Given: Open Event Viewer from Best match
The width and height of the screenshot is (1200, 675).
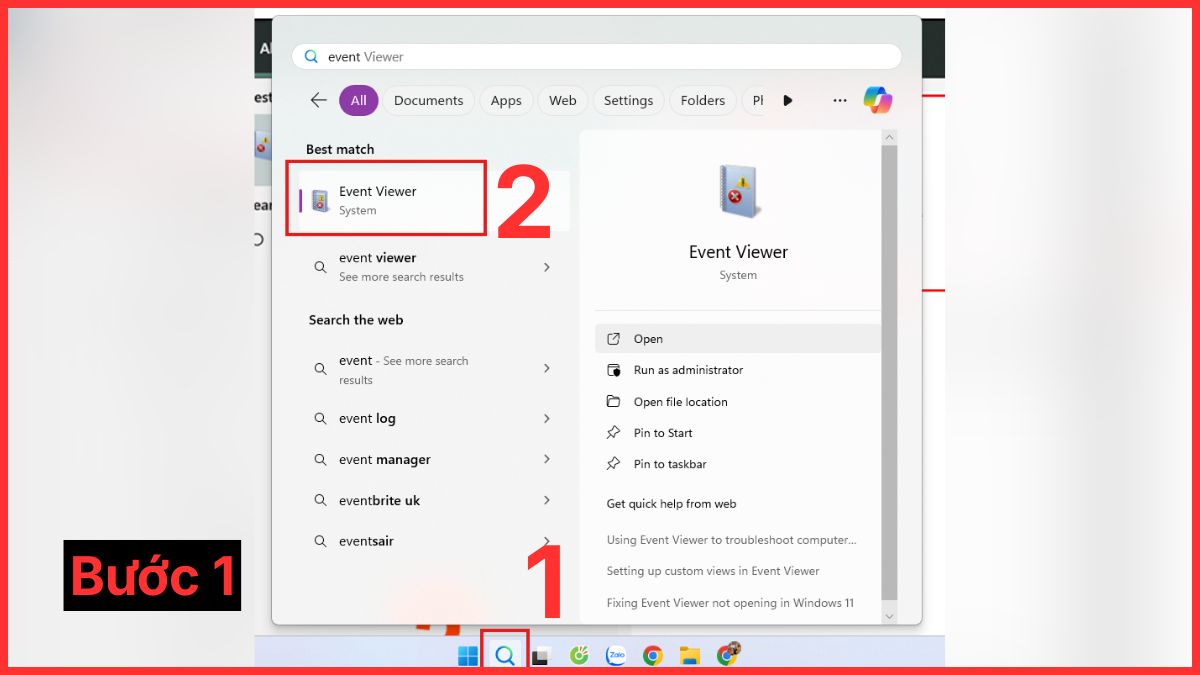Looking at the screenshot, I should tap(434, 200).
